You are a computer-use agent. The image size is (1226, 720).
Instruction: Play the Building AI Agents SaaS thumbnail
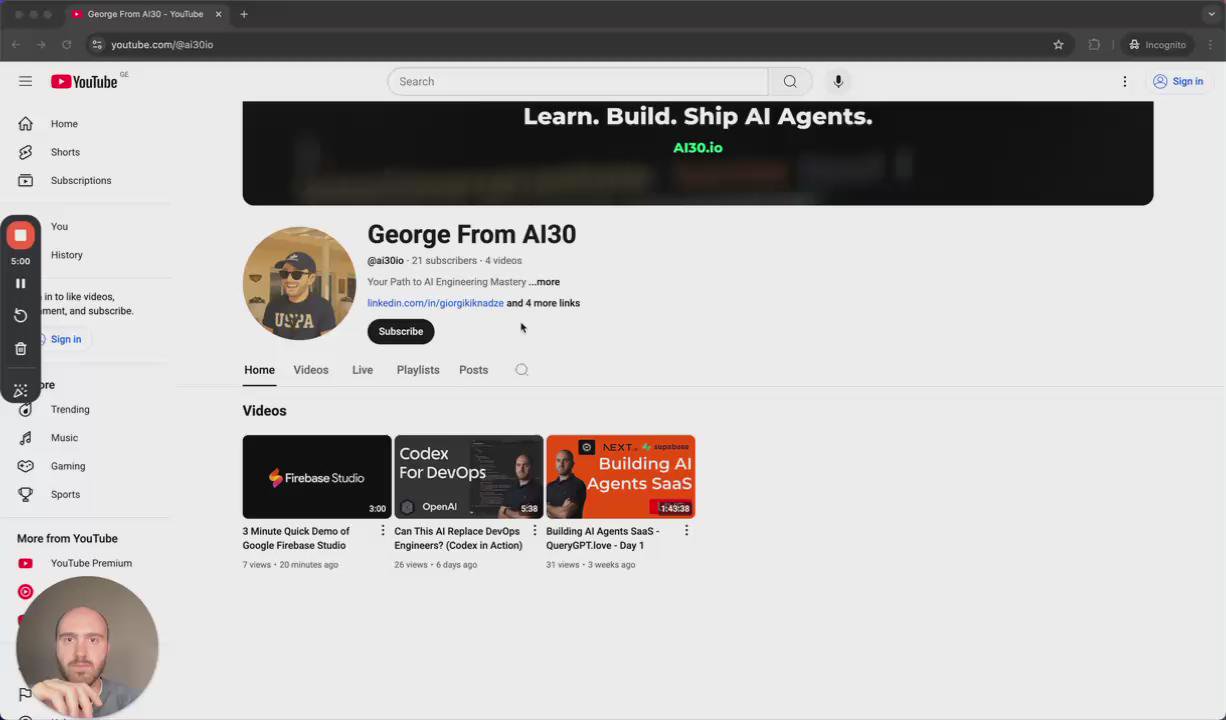tap(620, 477)
